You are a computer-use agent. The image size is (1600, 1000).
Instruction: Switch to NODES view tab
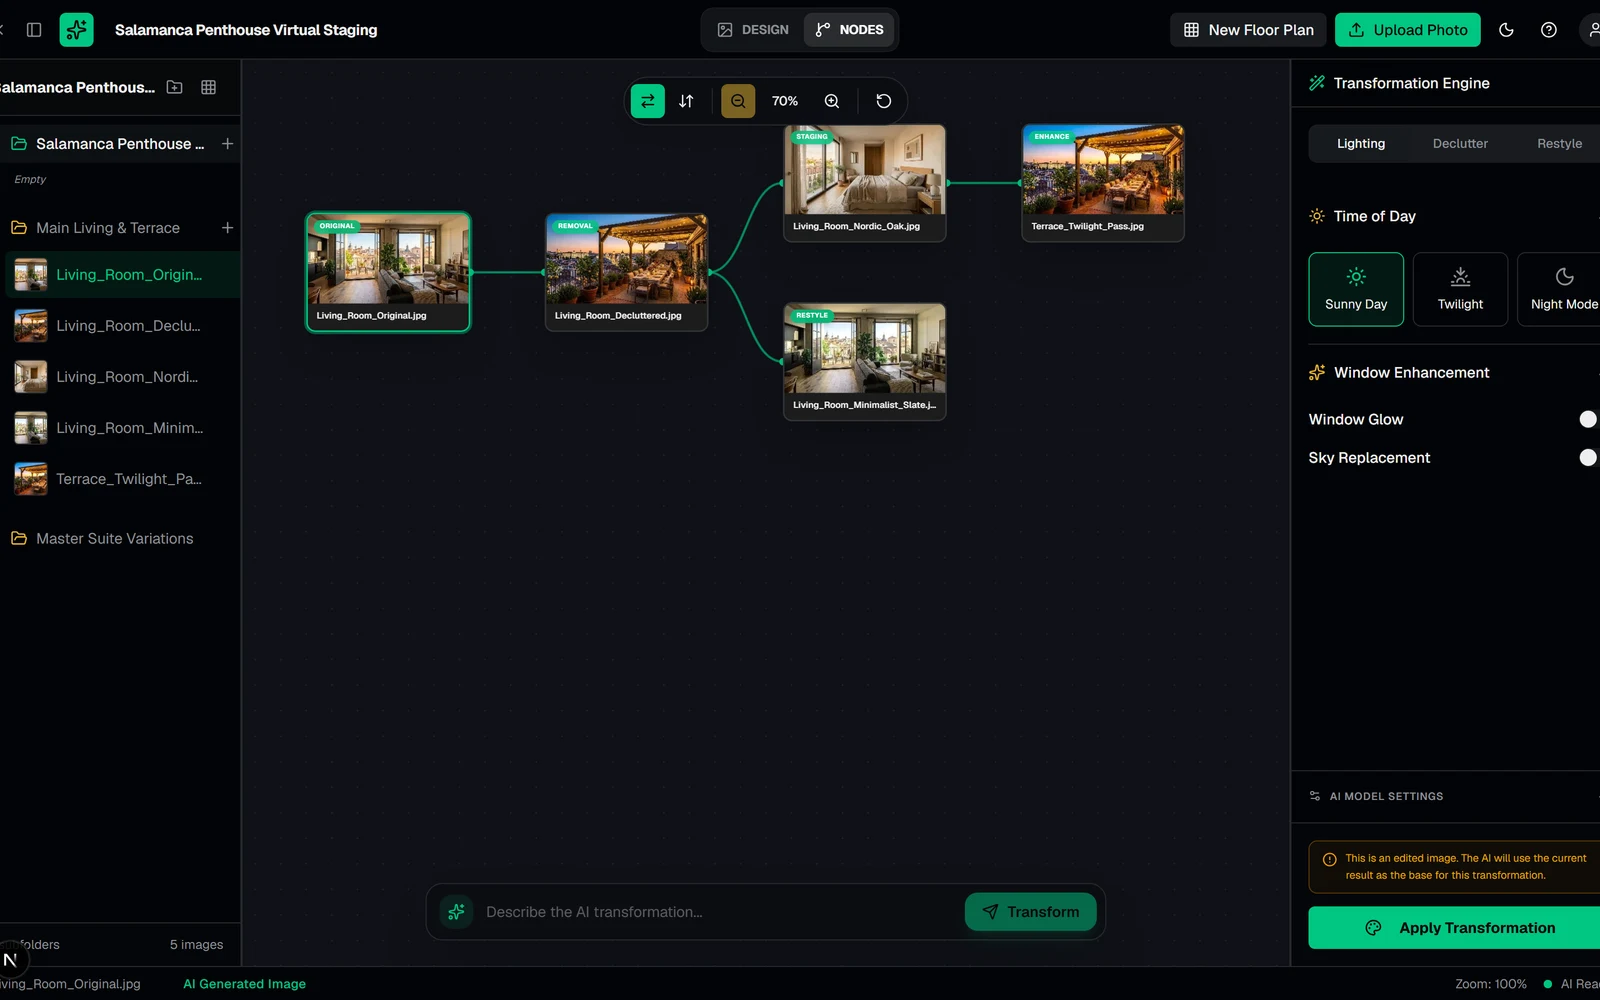(x=849, y=30)
